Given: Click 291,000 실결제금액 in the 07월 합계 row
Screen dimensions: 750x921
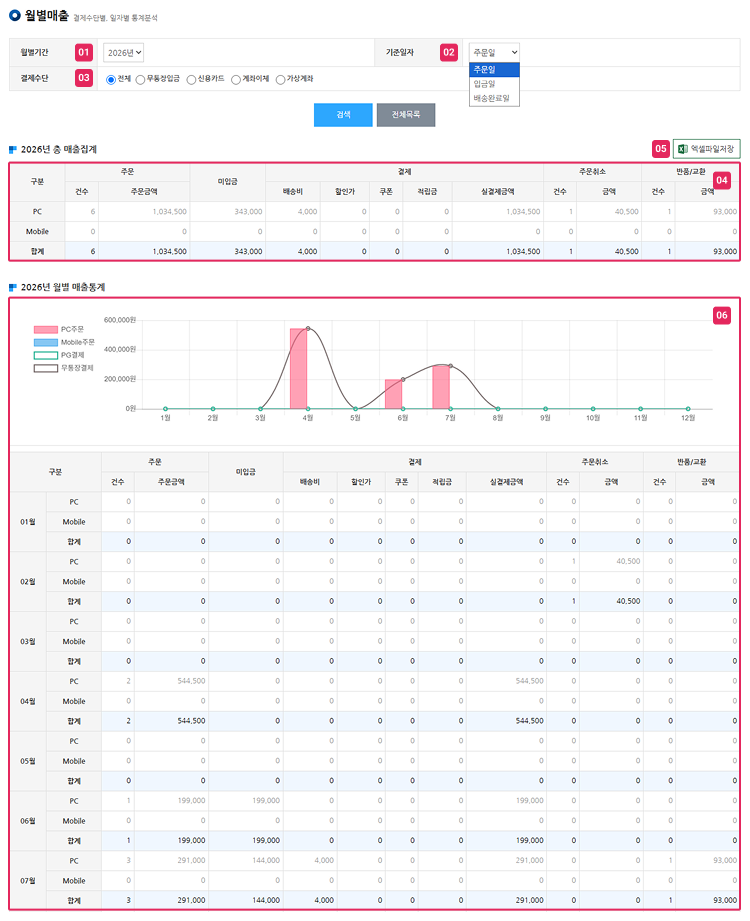Looking at the screenshot, I should point(530,900).
